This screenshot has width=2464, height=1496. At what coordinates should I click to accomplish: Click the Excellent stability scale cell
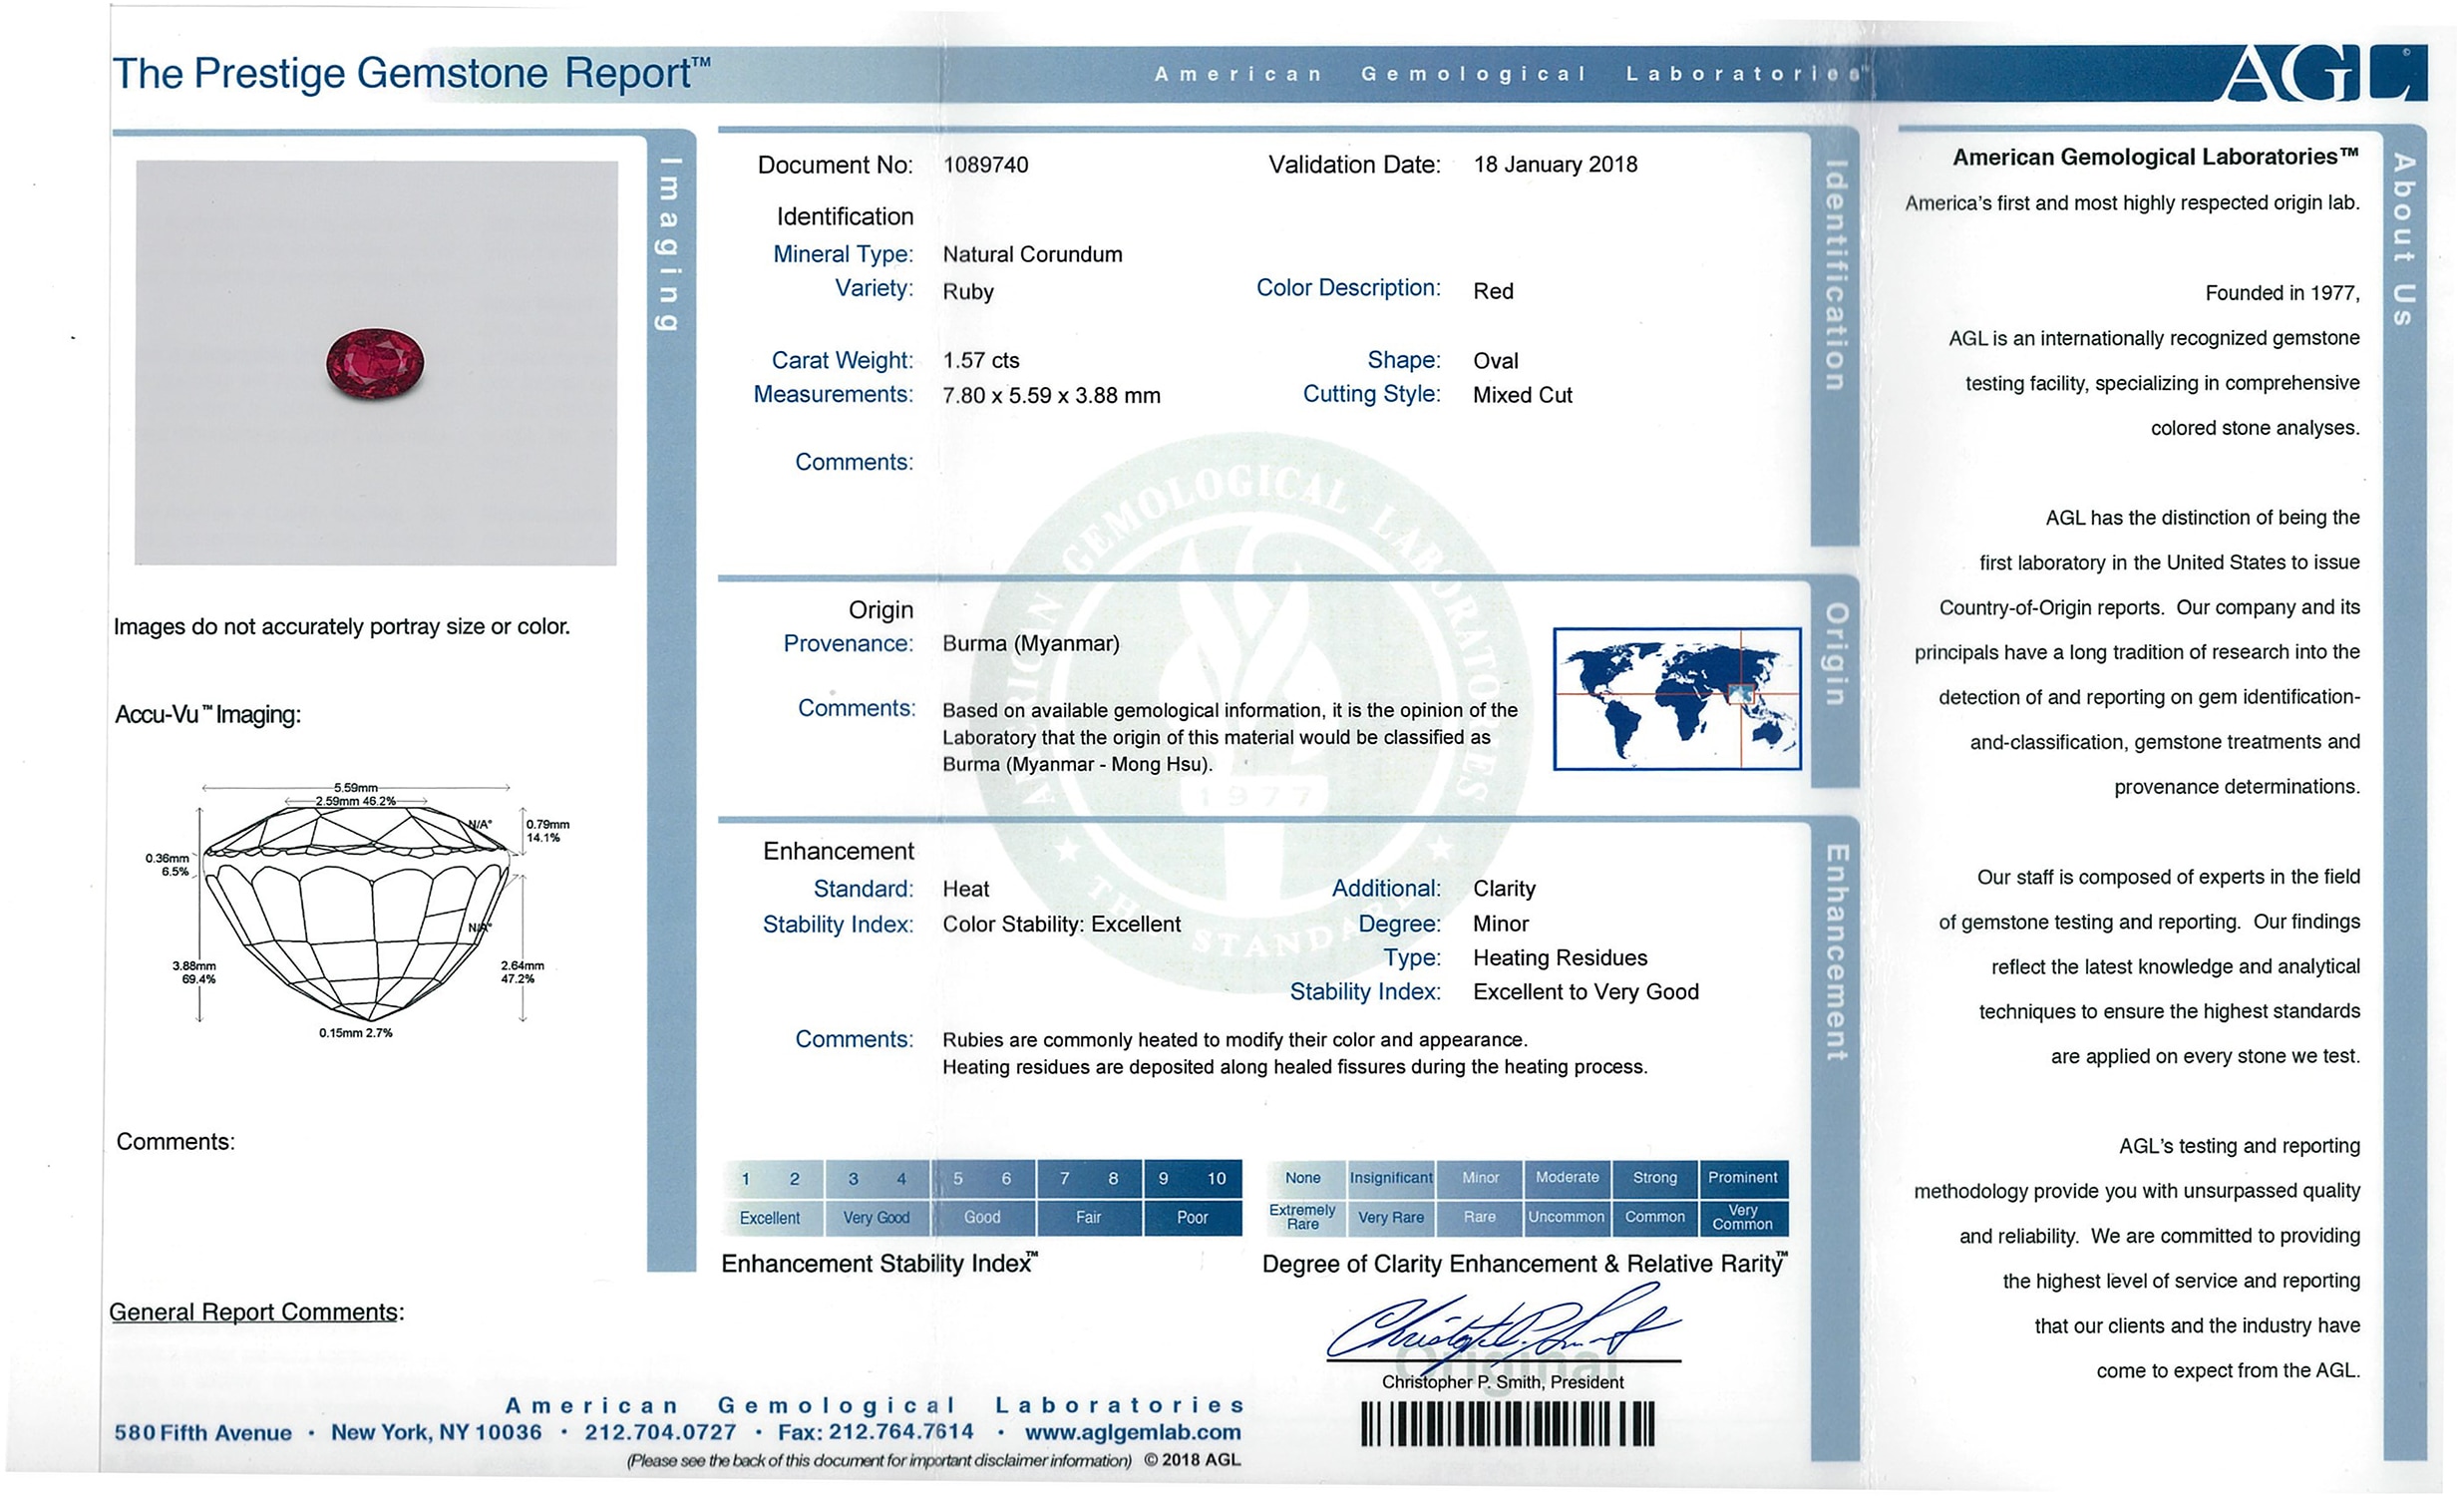[x=769, y=1217]
